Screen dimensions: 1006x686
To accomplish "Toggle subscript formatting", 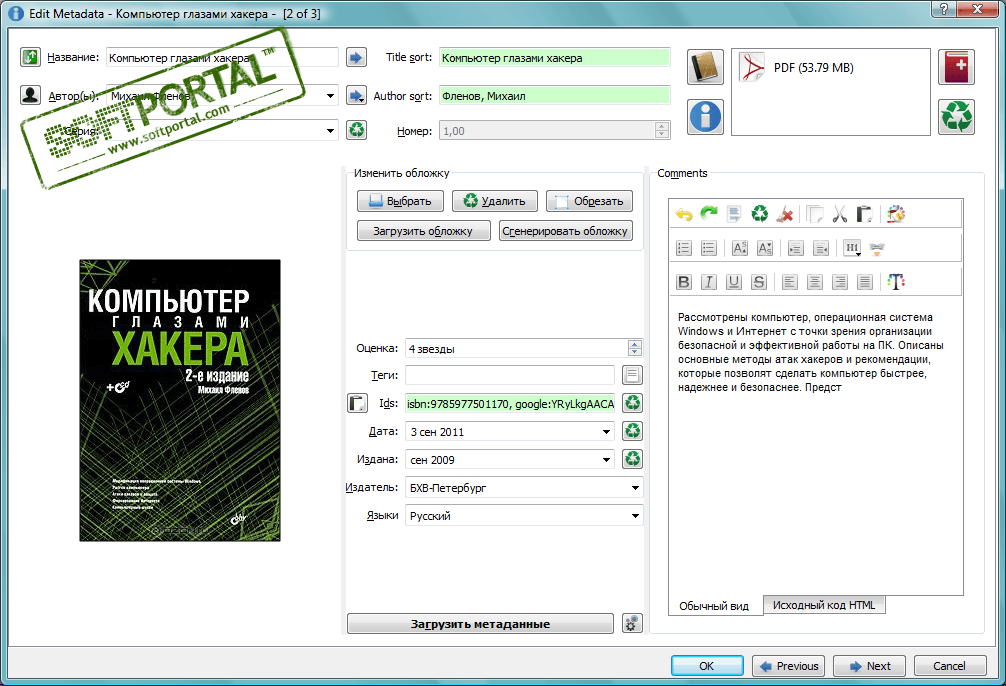I will click(765, 248).
